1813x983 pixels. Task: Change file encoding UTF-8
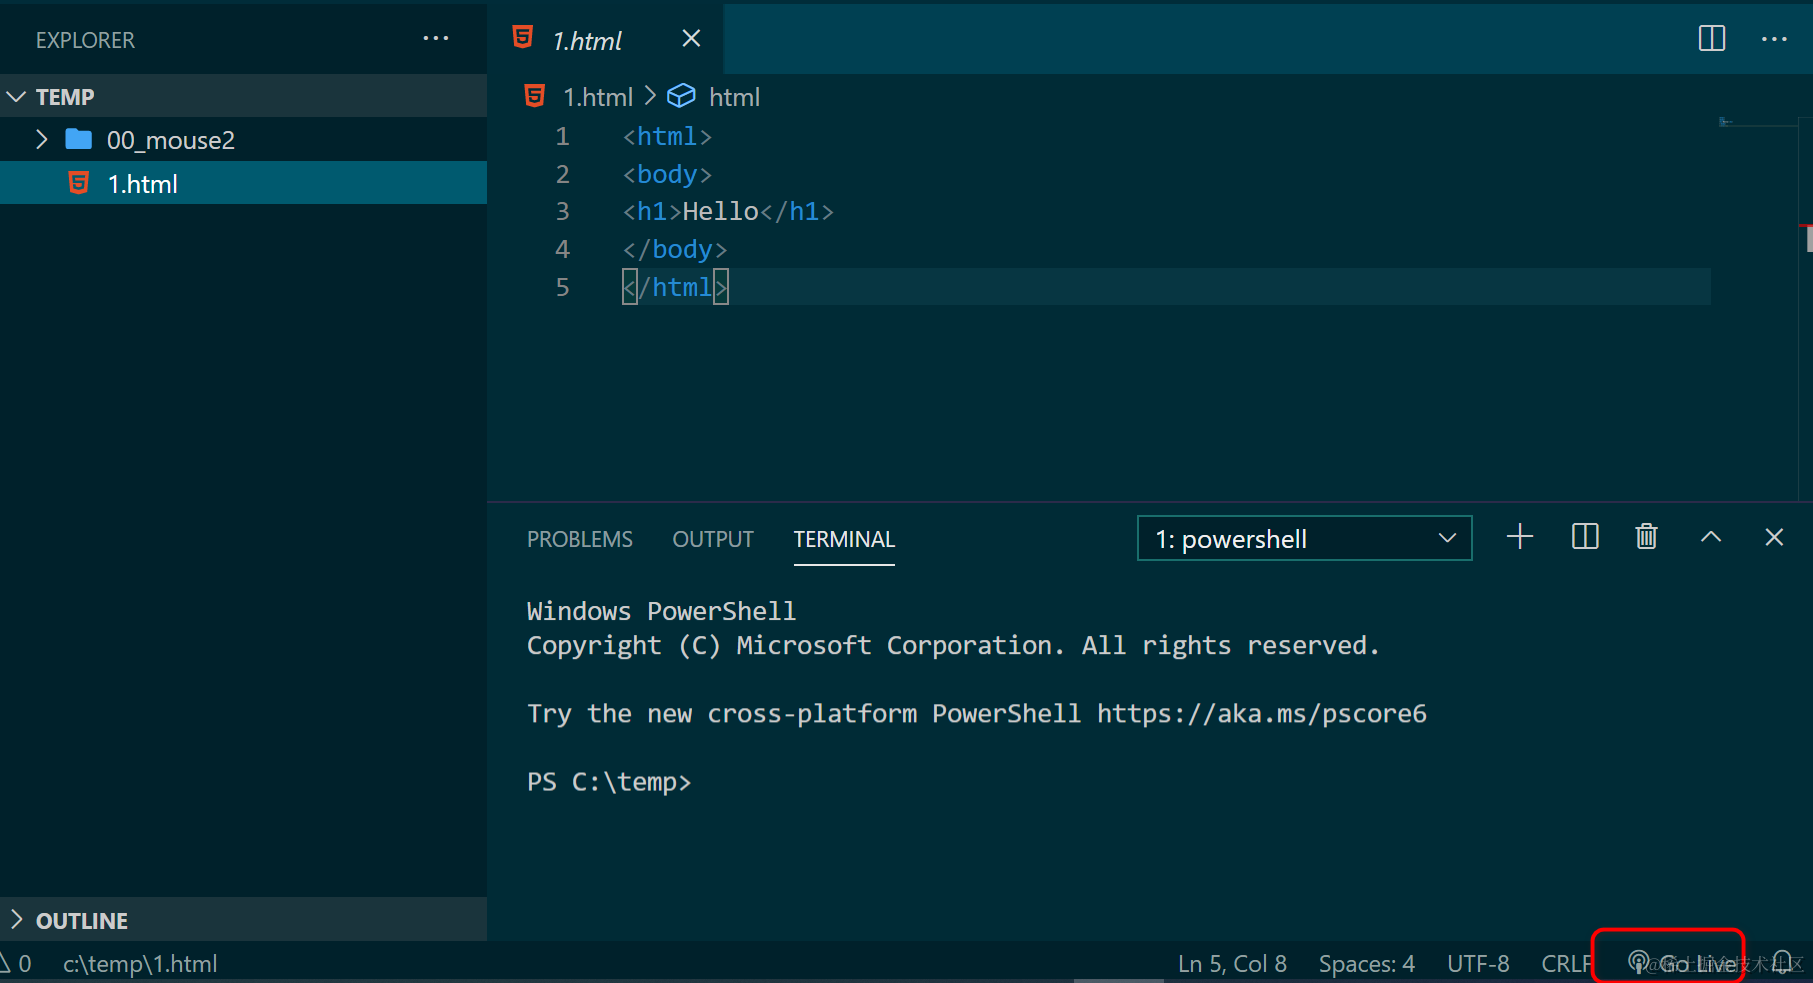(1478, 963)
